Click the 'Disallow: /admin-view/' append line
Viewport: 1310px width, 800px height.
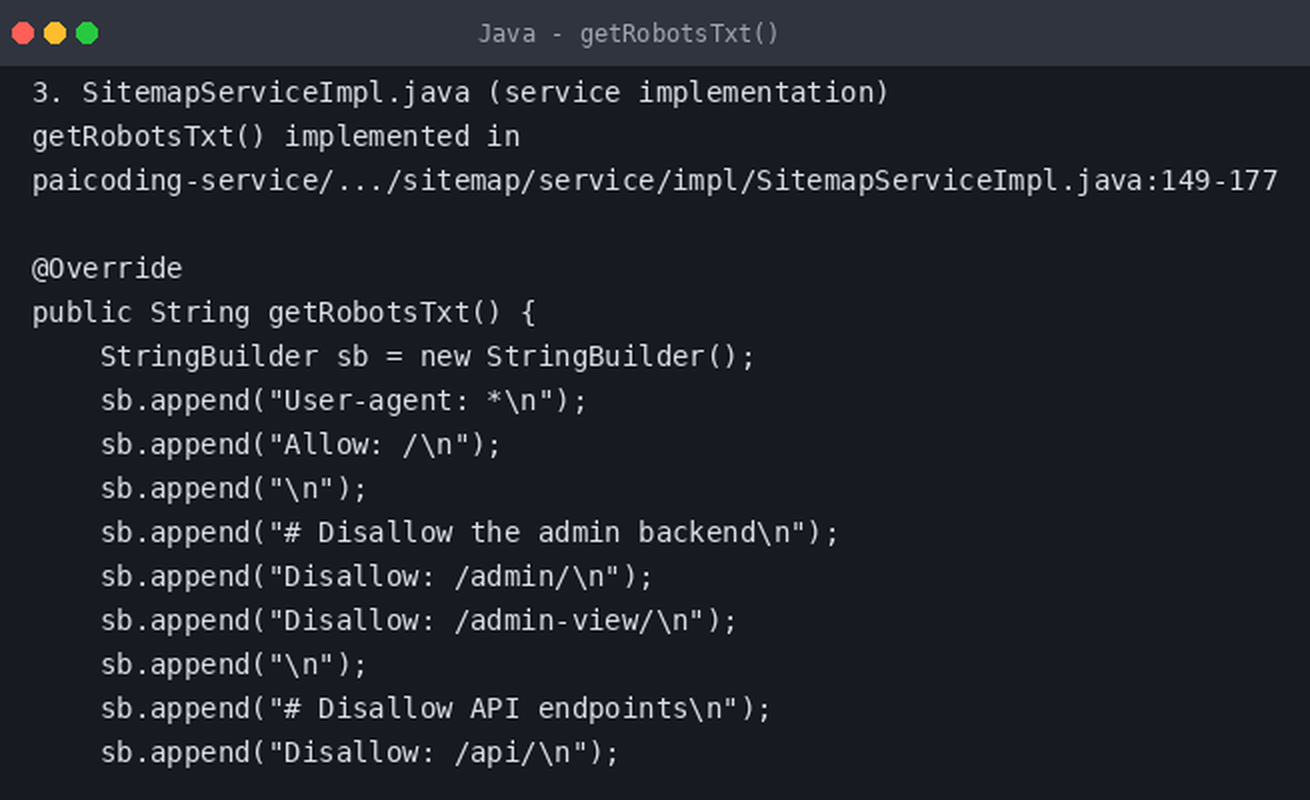(418, 621)
